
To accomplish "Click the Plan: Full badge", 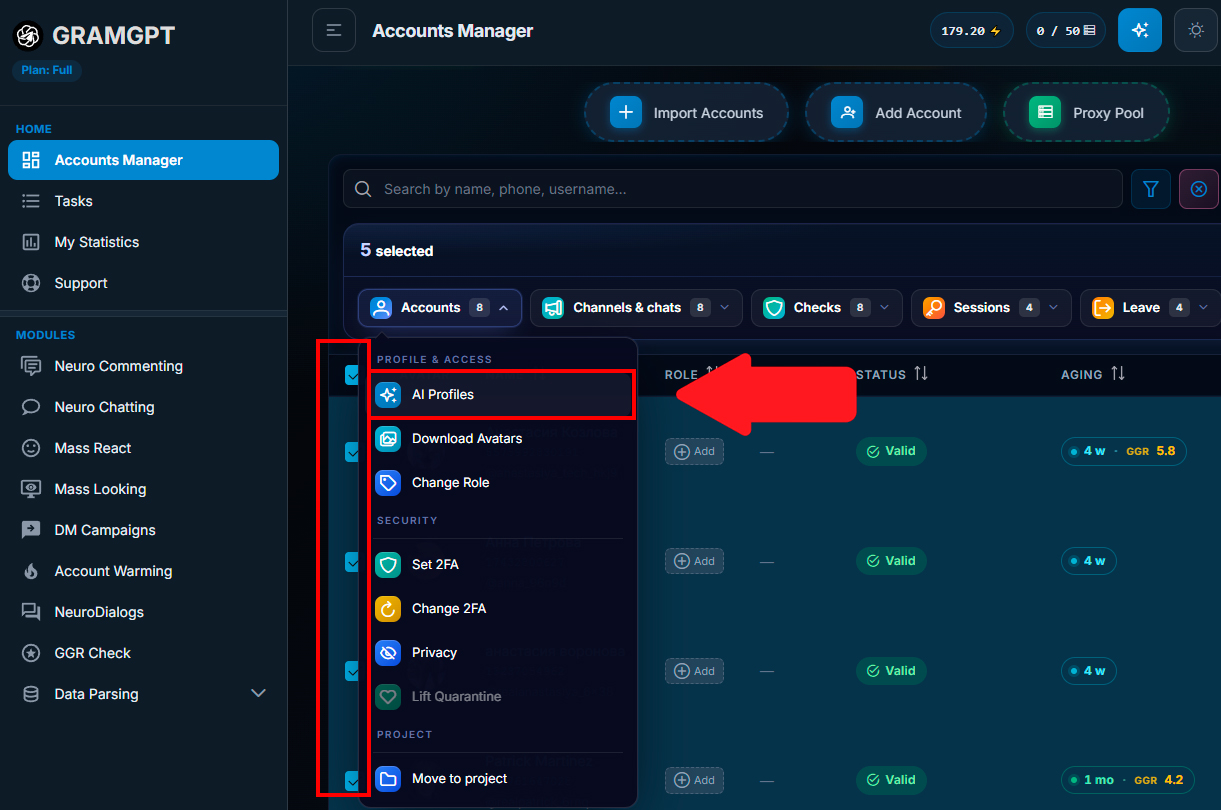I will point(47,70).
